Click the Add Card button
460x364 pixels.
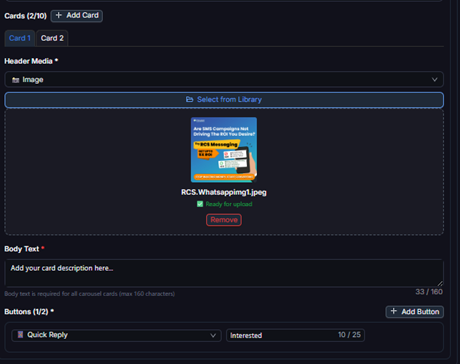point(76,16)
